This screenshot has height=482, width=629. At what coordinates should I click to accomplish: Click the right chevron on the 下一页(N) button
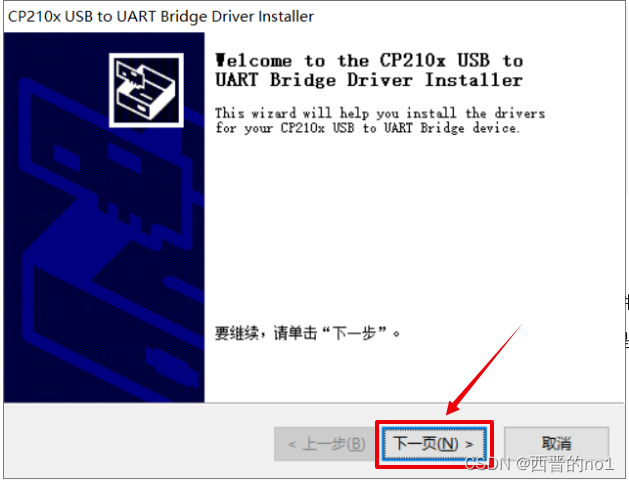(x=469, y=444)
